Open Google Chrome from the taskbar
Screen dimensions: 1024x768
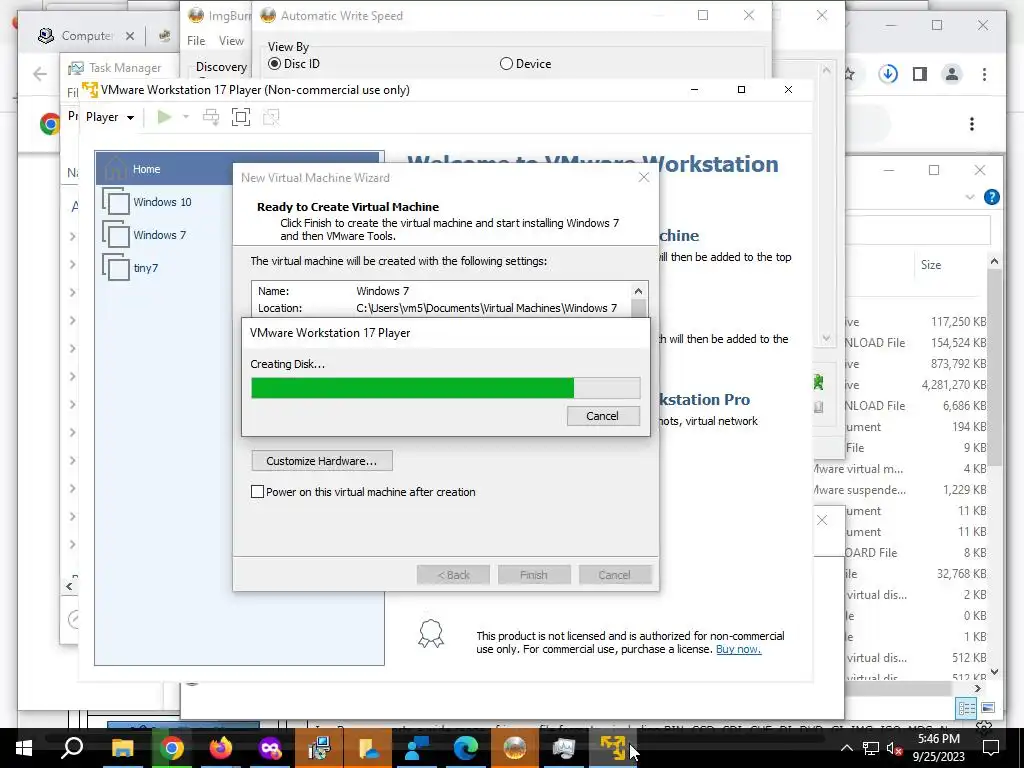[x=171, y=748]
